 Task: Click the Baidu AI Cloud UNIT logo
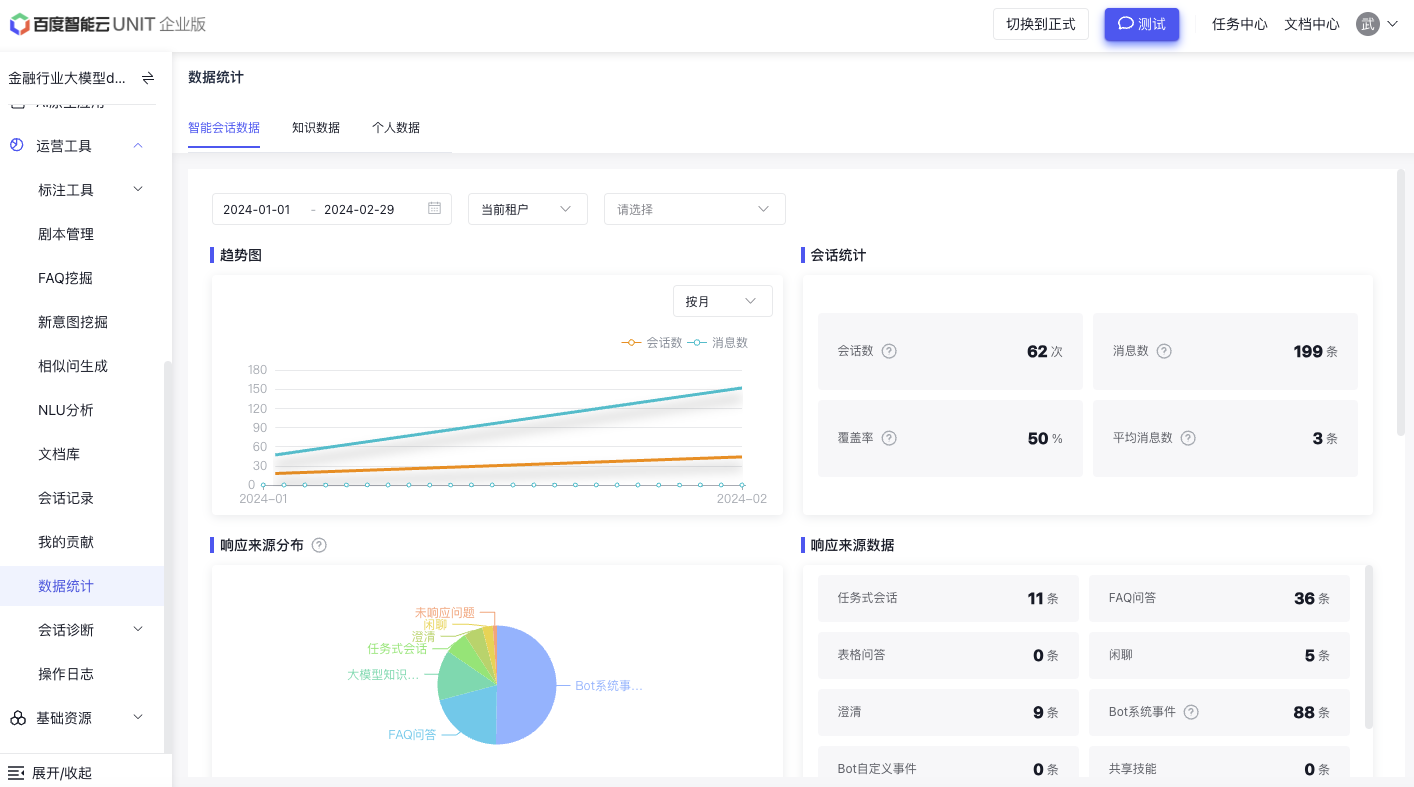(108, 24)
